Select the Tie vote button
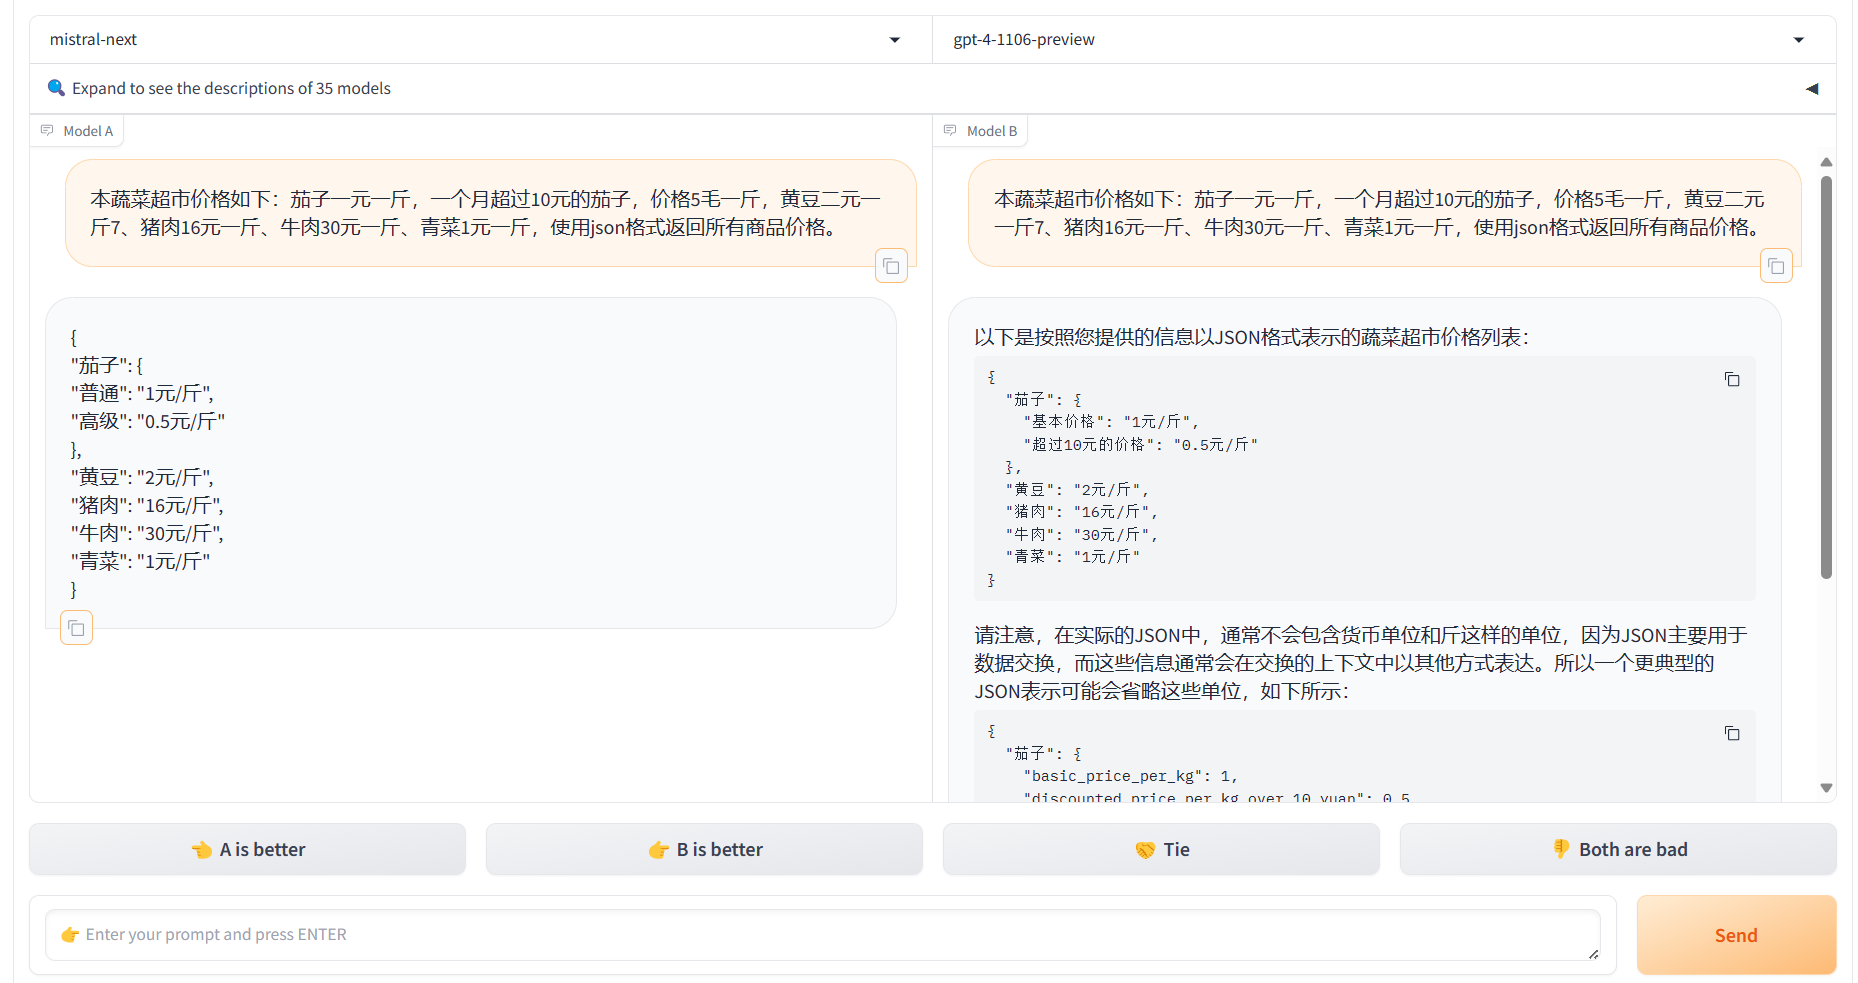This screenshot has width=1858, height=983. [1161, 849]
